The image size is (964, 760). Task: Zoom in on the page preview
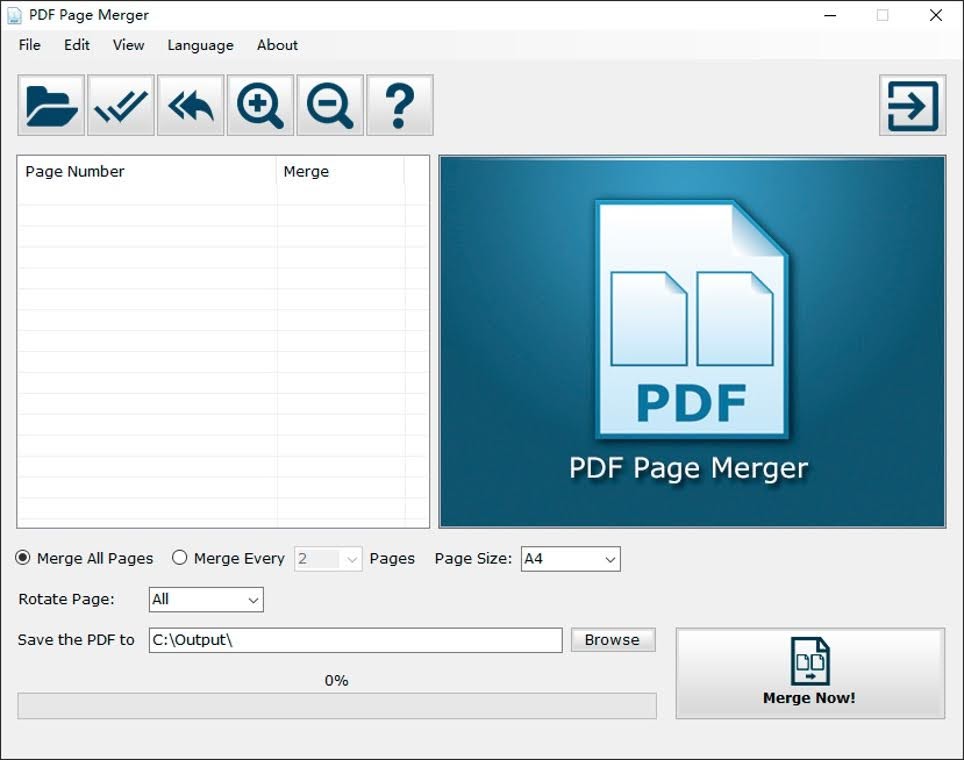[x=260, y=104]
